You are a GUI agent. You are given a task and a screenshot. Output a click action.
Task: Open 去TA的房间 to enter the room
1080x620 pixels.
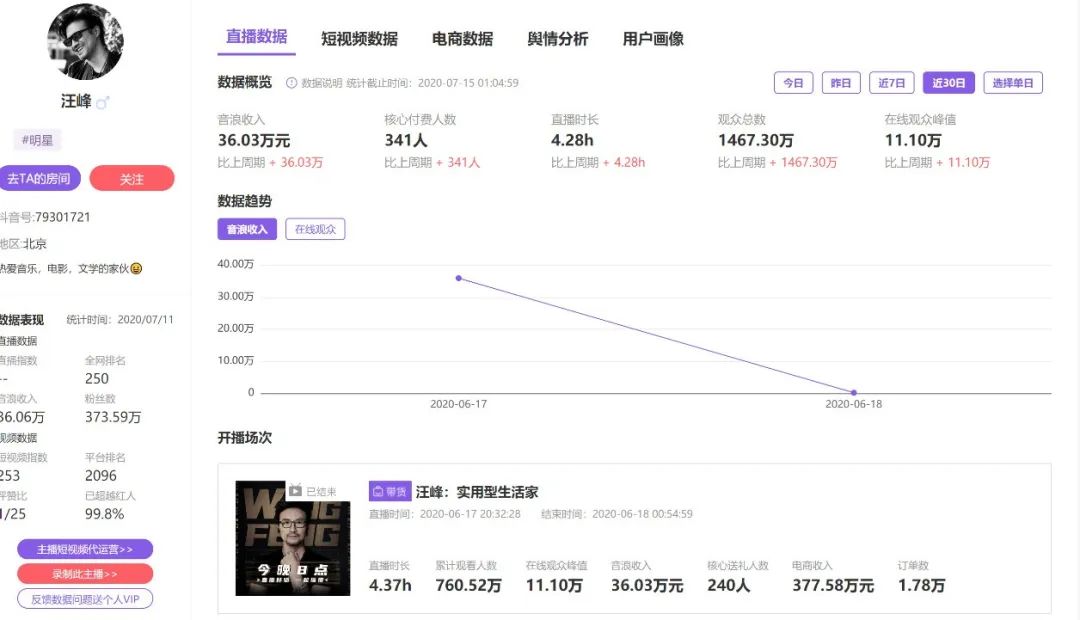click(x=40, y=178)
